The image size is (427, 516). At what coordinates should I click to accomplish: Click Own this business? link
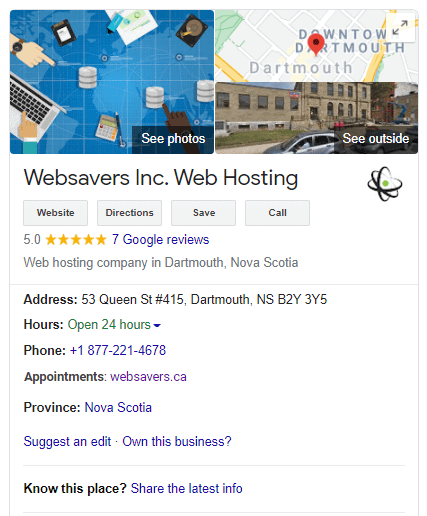177,442
